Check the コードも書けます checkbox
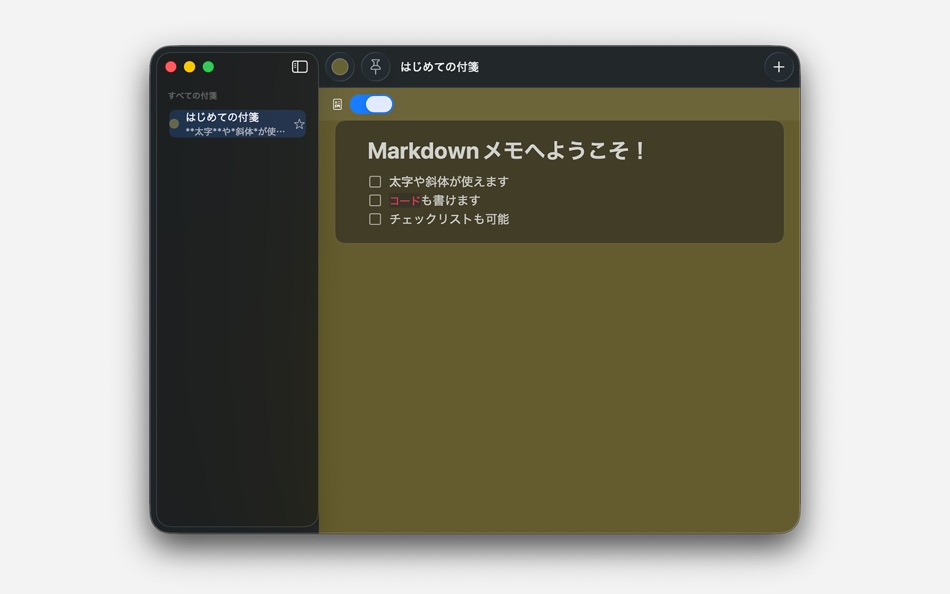Image resolution: width=950 pixels, height=594 pixels. 375,200
